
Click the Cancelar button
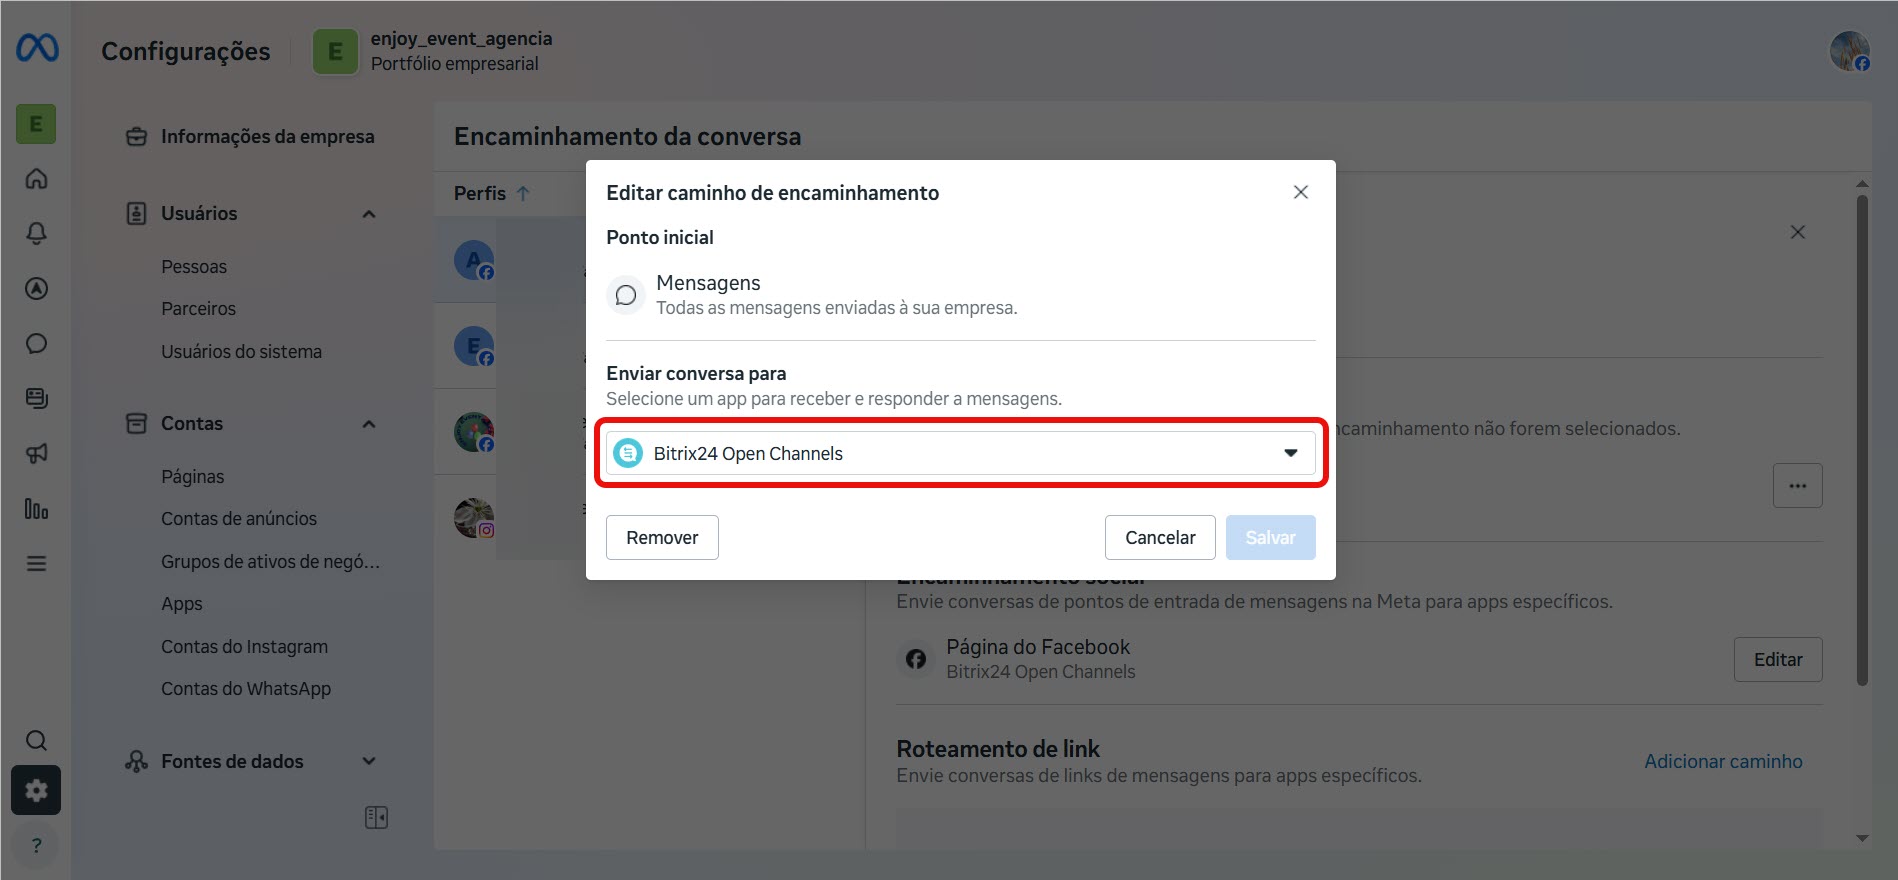point(1160,537)
